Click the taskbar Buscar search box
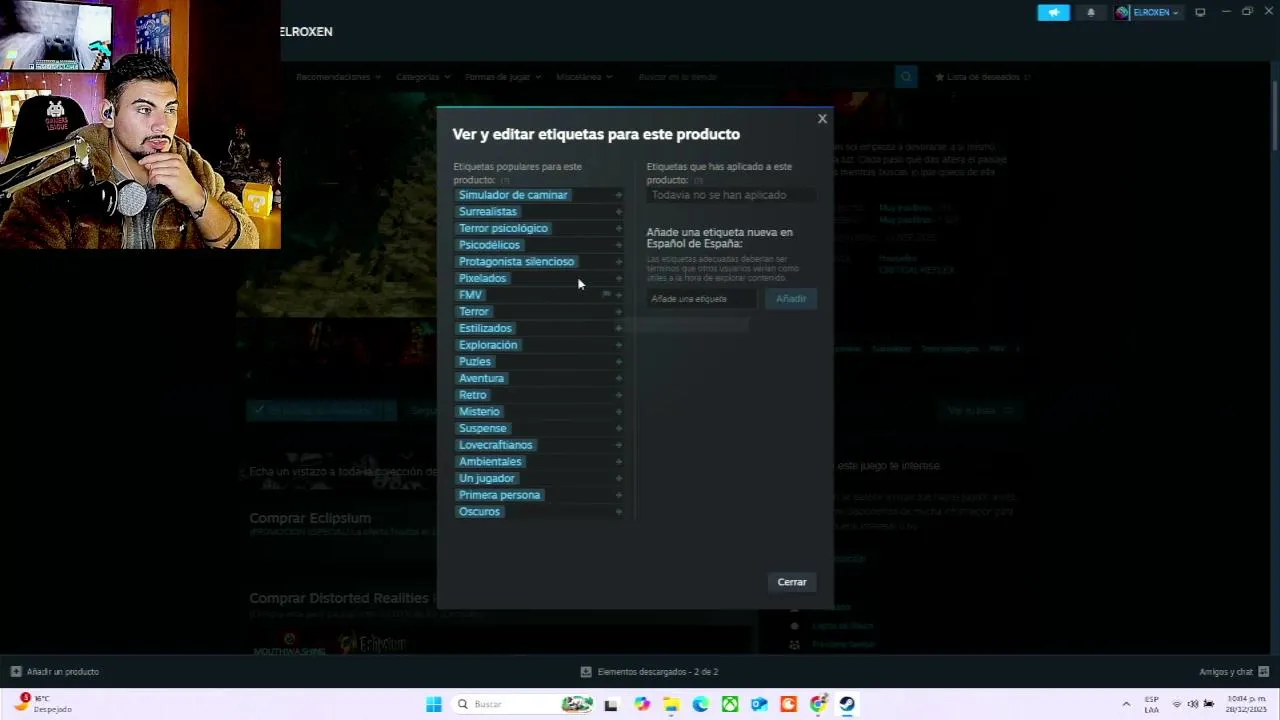1280x720 pixels. (523, 705)
